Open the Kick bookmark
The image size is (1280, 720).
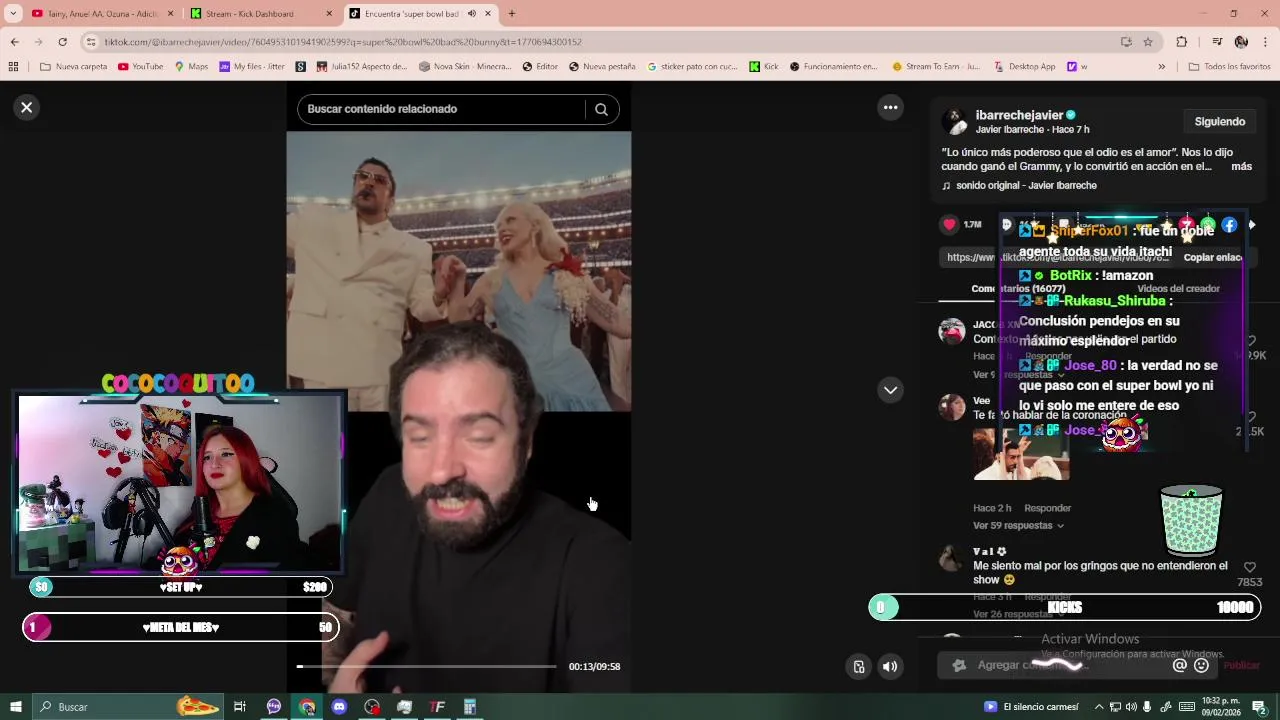[764, 67]
